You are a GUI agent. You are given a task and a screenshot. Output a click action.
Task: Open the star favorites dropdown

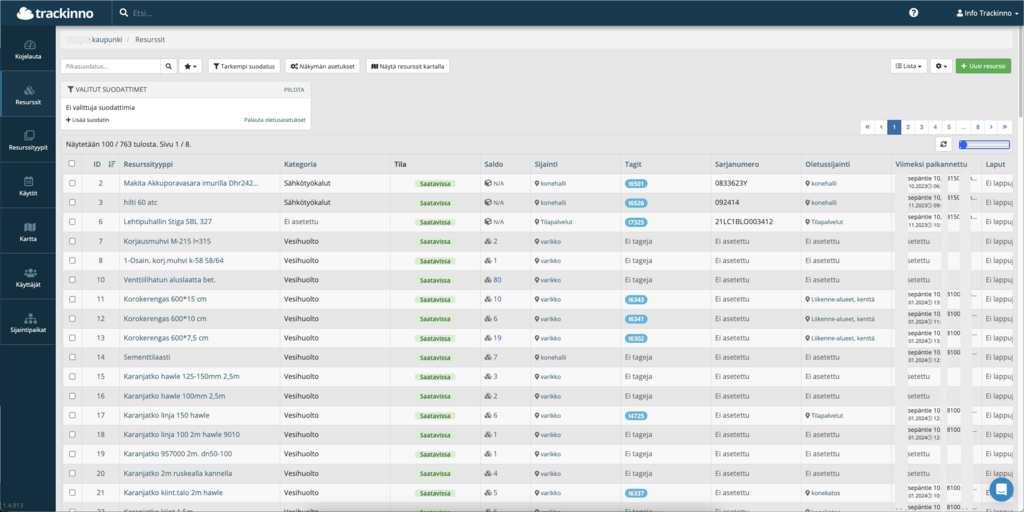(191, 66)
